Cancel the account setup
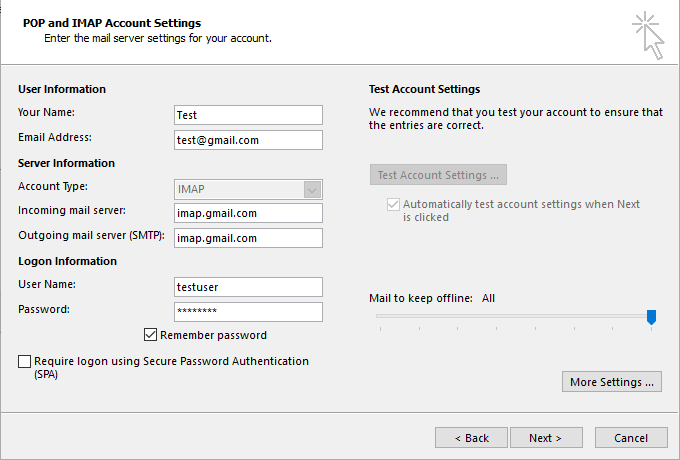This screenshot has height=460, width=680. 631,438
